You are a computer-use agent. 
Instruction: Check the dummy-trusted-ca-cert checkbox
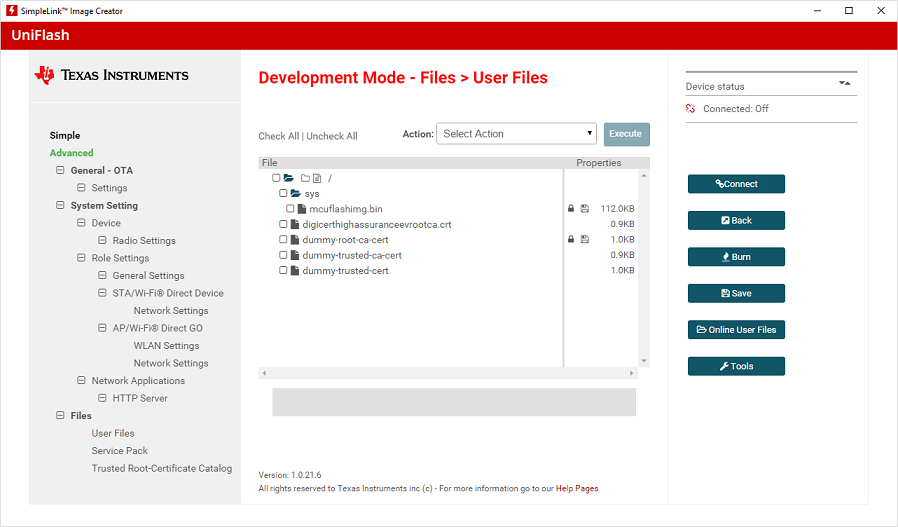283,255
